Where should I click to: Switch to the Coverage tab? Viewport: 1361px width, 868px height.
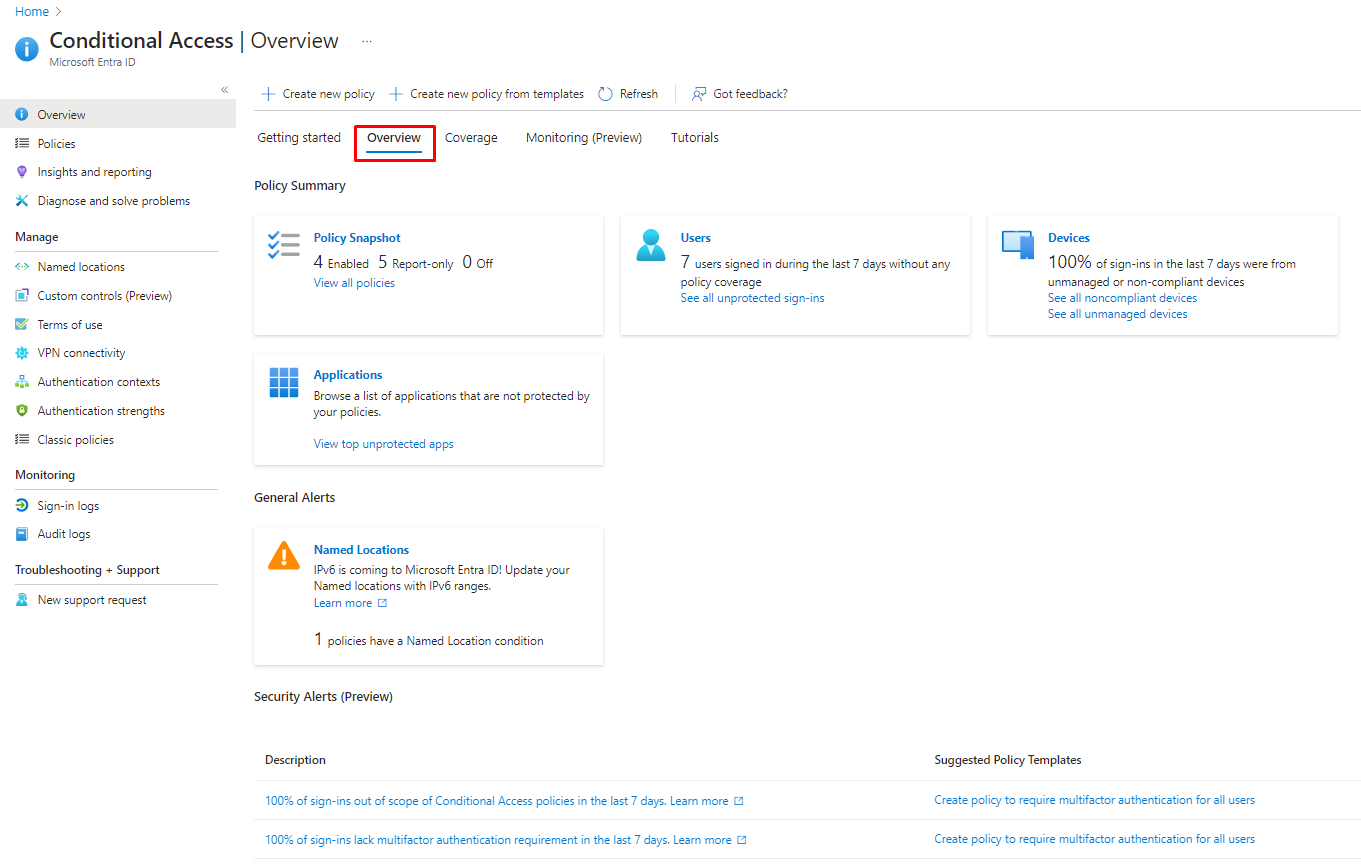coord(471,138)
